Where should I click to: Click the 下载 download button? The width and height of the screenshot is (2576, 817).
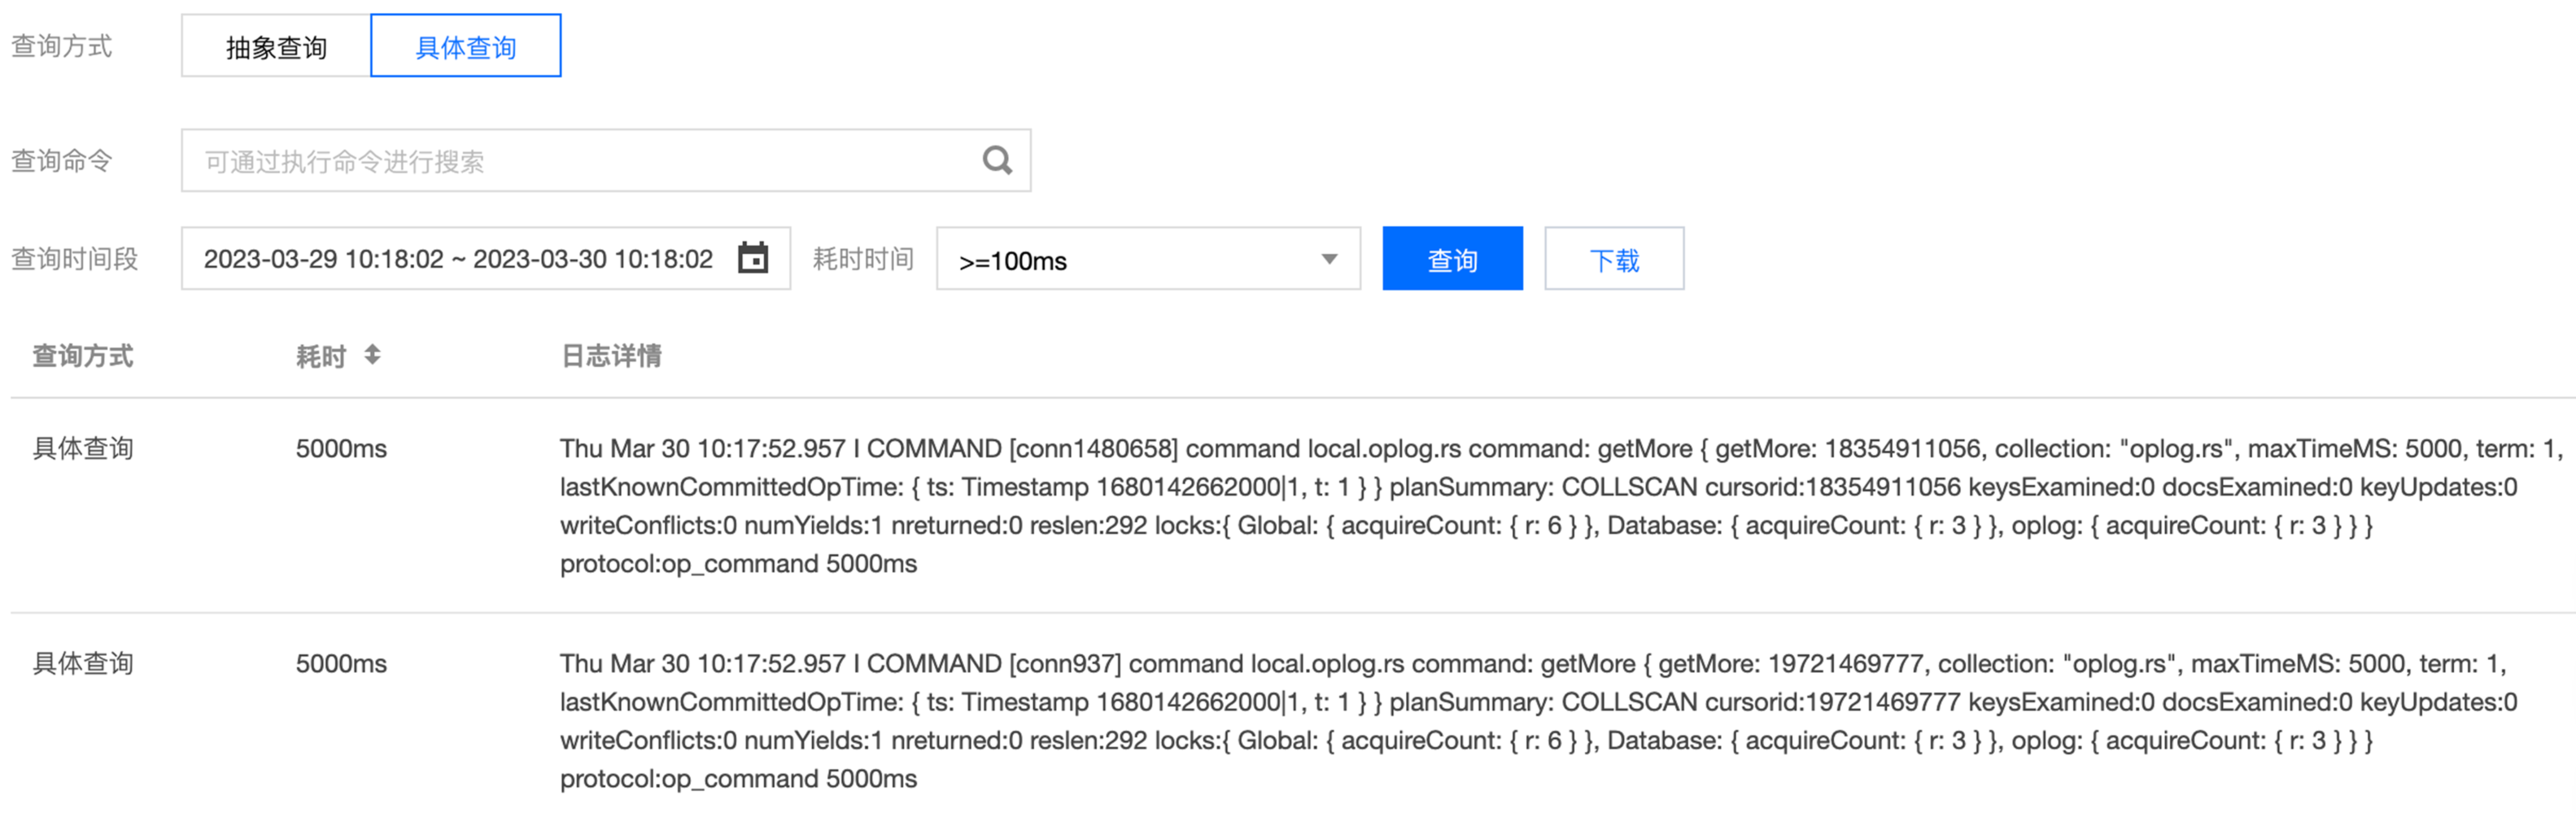(x=1614, y=259)
